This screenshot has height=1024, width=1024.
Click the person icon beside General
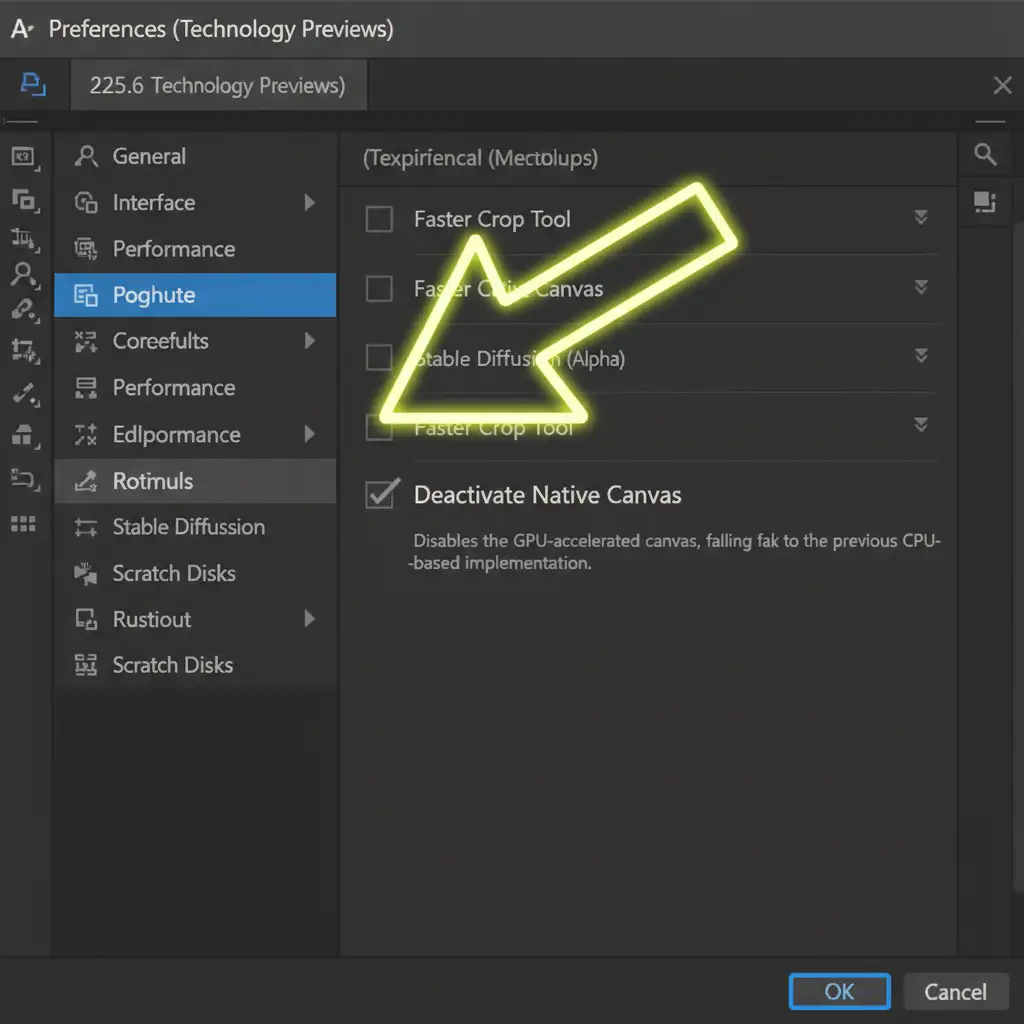(87, 156)
